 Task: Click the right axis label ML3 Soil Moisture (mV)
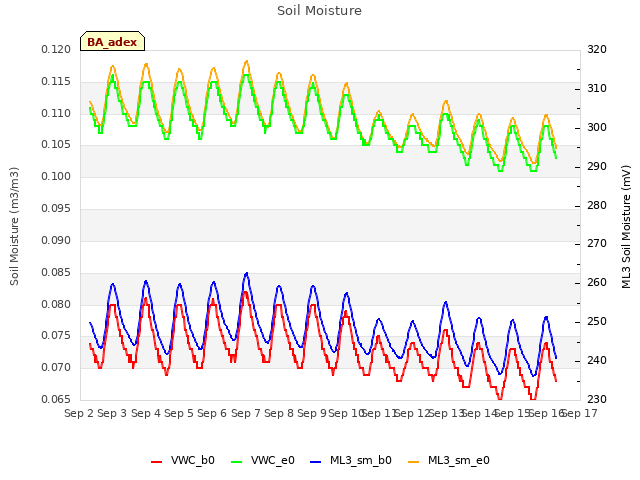click(626, 227)
